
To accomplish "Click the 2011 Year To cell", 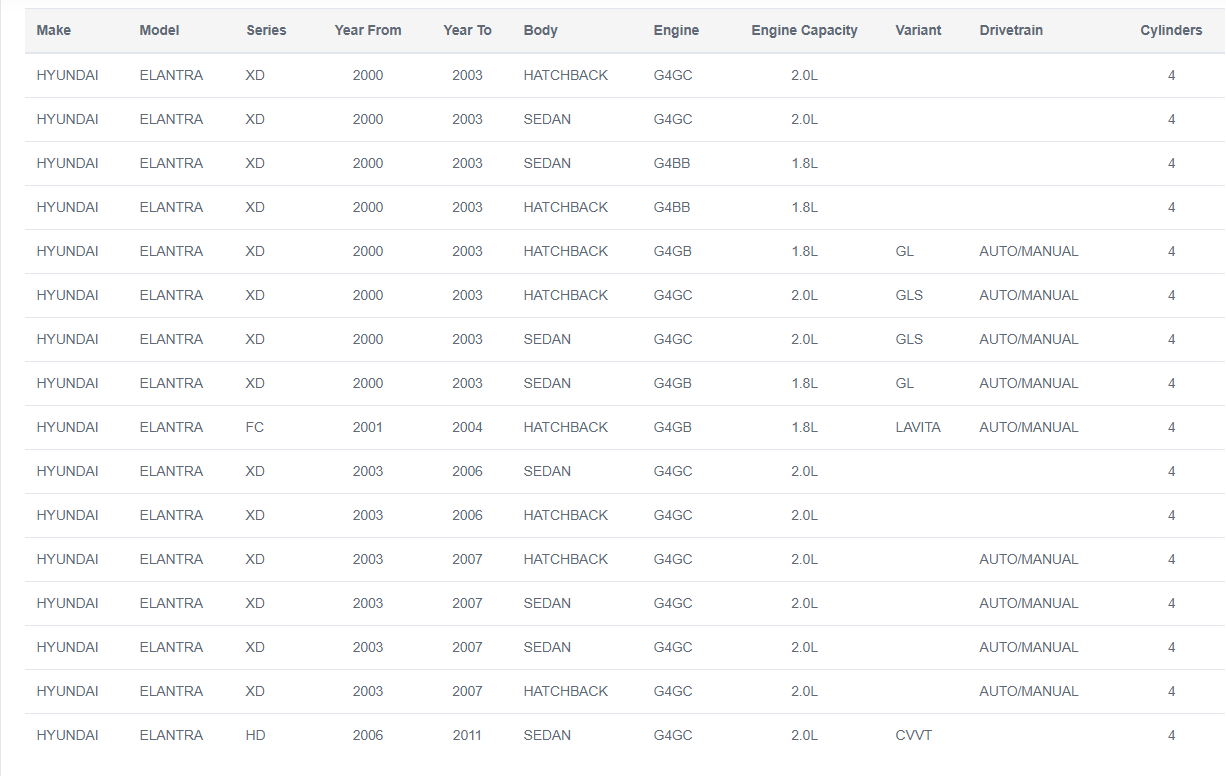I will 467,735.
